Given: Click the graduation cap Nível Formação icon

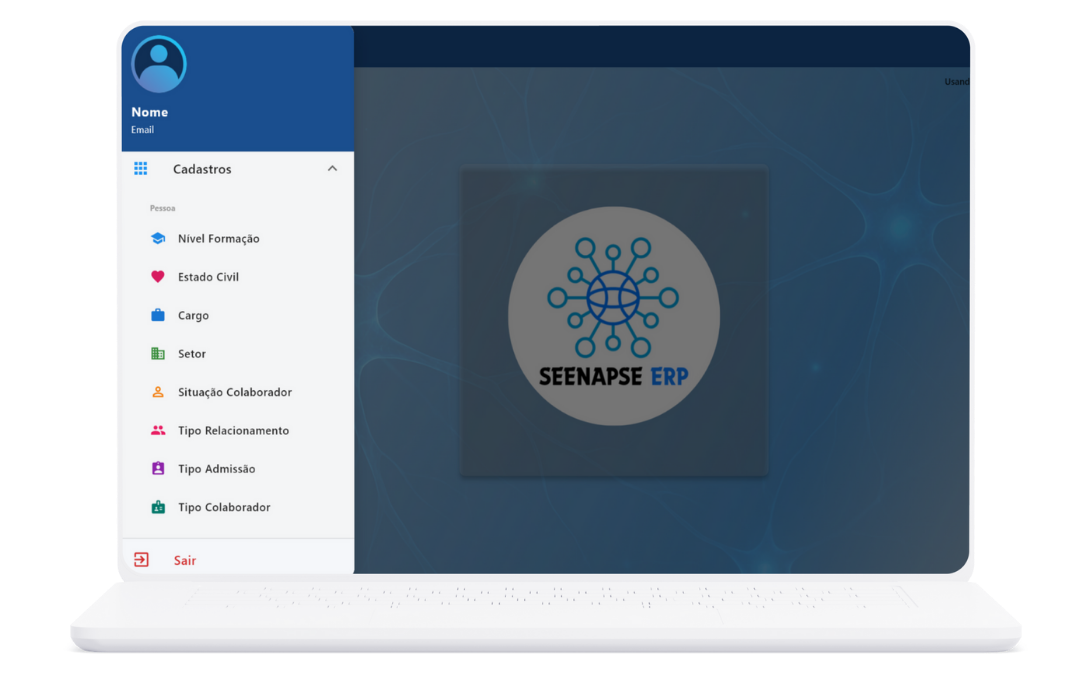Looking at the screenshot, I should pos(158,239).
